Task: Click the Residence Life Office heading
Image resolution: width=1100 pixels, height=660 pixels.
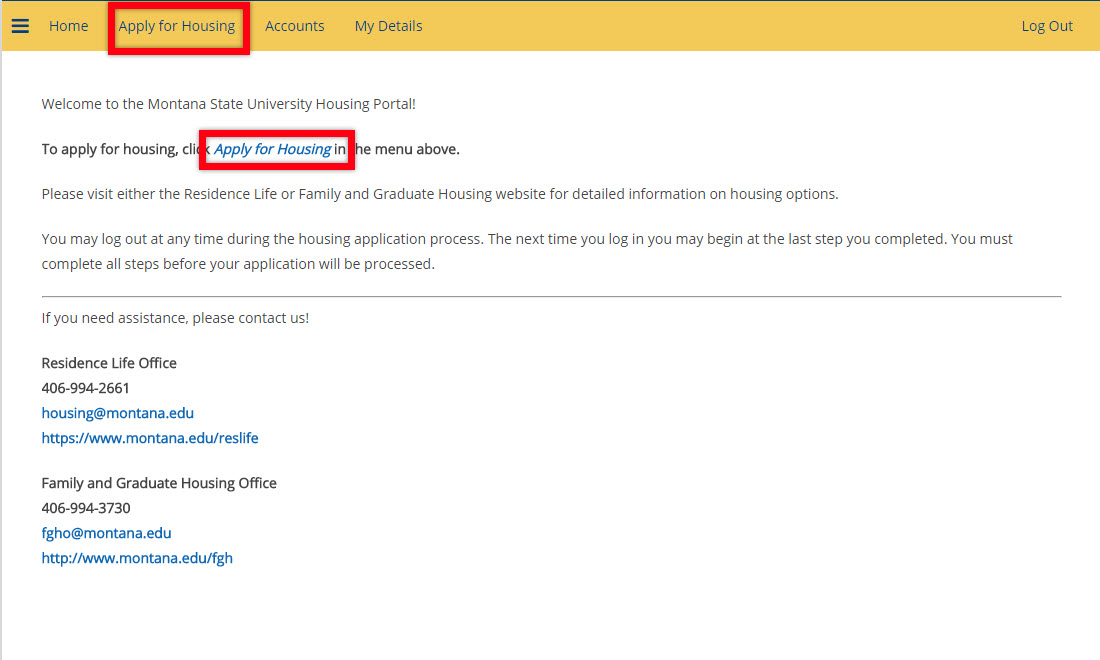Action: 109,363
